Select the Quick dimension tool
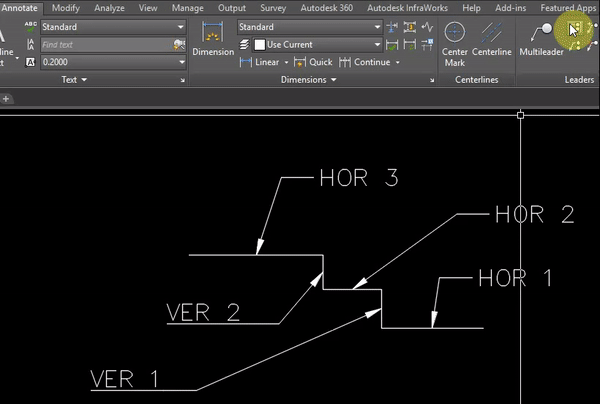The image size is (600, 404). coord(313,62)
